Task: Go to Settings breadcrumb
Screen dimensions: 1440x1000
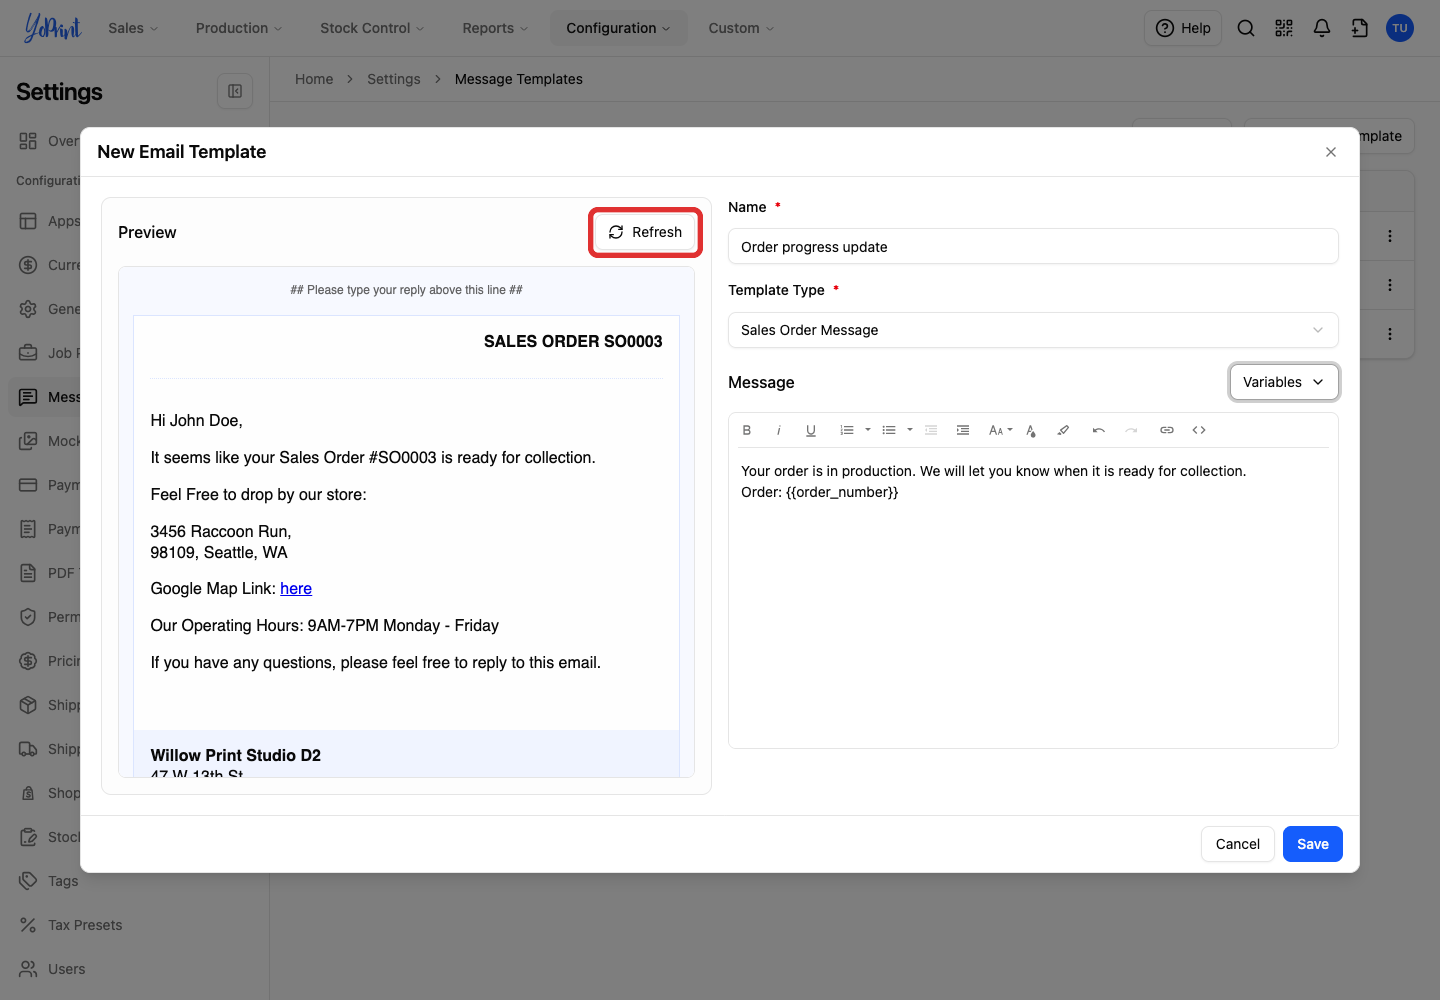Action: tap(394, 79)
